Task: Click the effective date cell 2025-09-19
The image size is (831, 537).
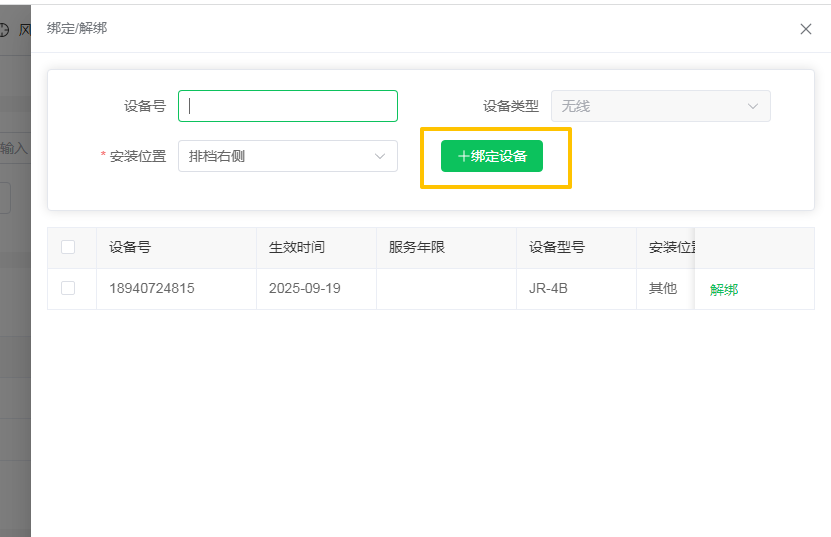Action: pos(305,289)
